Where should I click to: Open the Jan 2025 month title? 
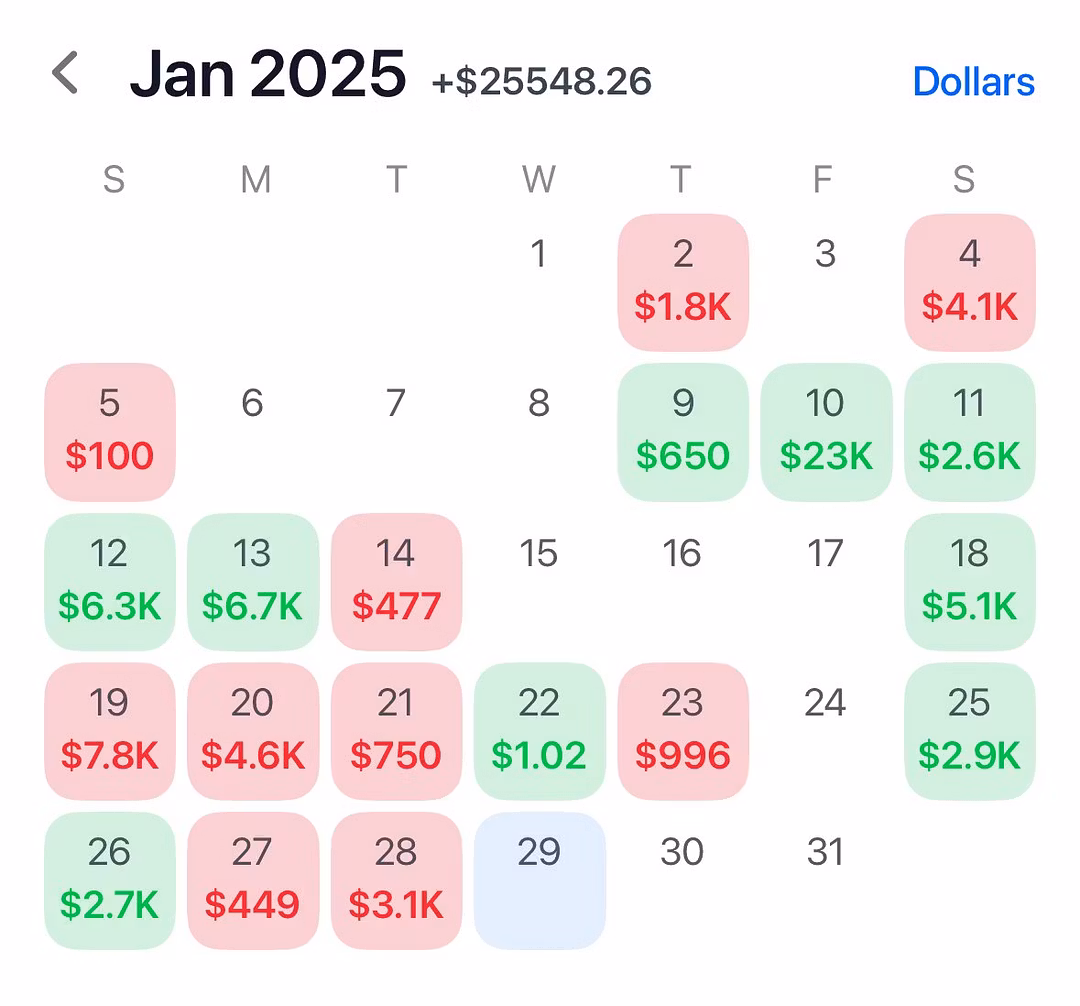click(x=267, y=74)
